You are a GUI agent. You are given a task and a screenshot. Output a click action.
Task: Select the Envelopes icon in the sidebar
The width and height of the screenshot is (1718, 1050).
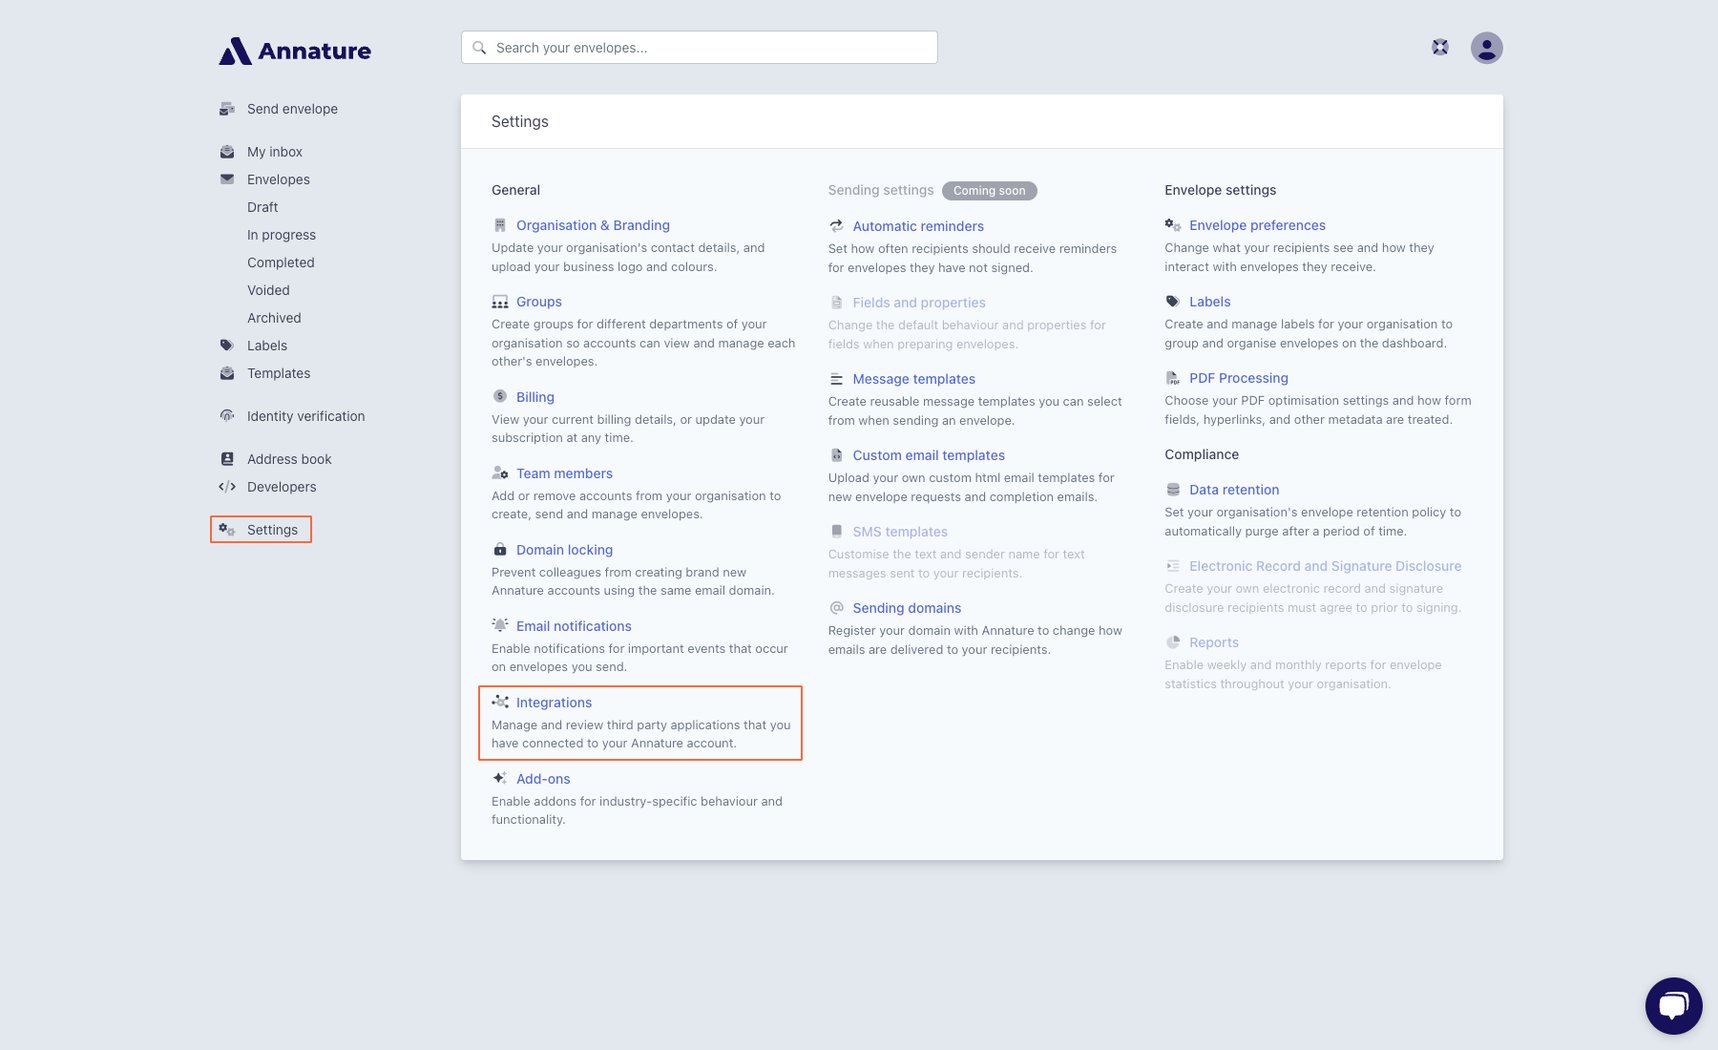(x=225, y=179)
